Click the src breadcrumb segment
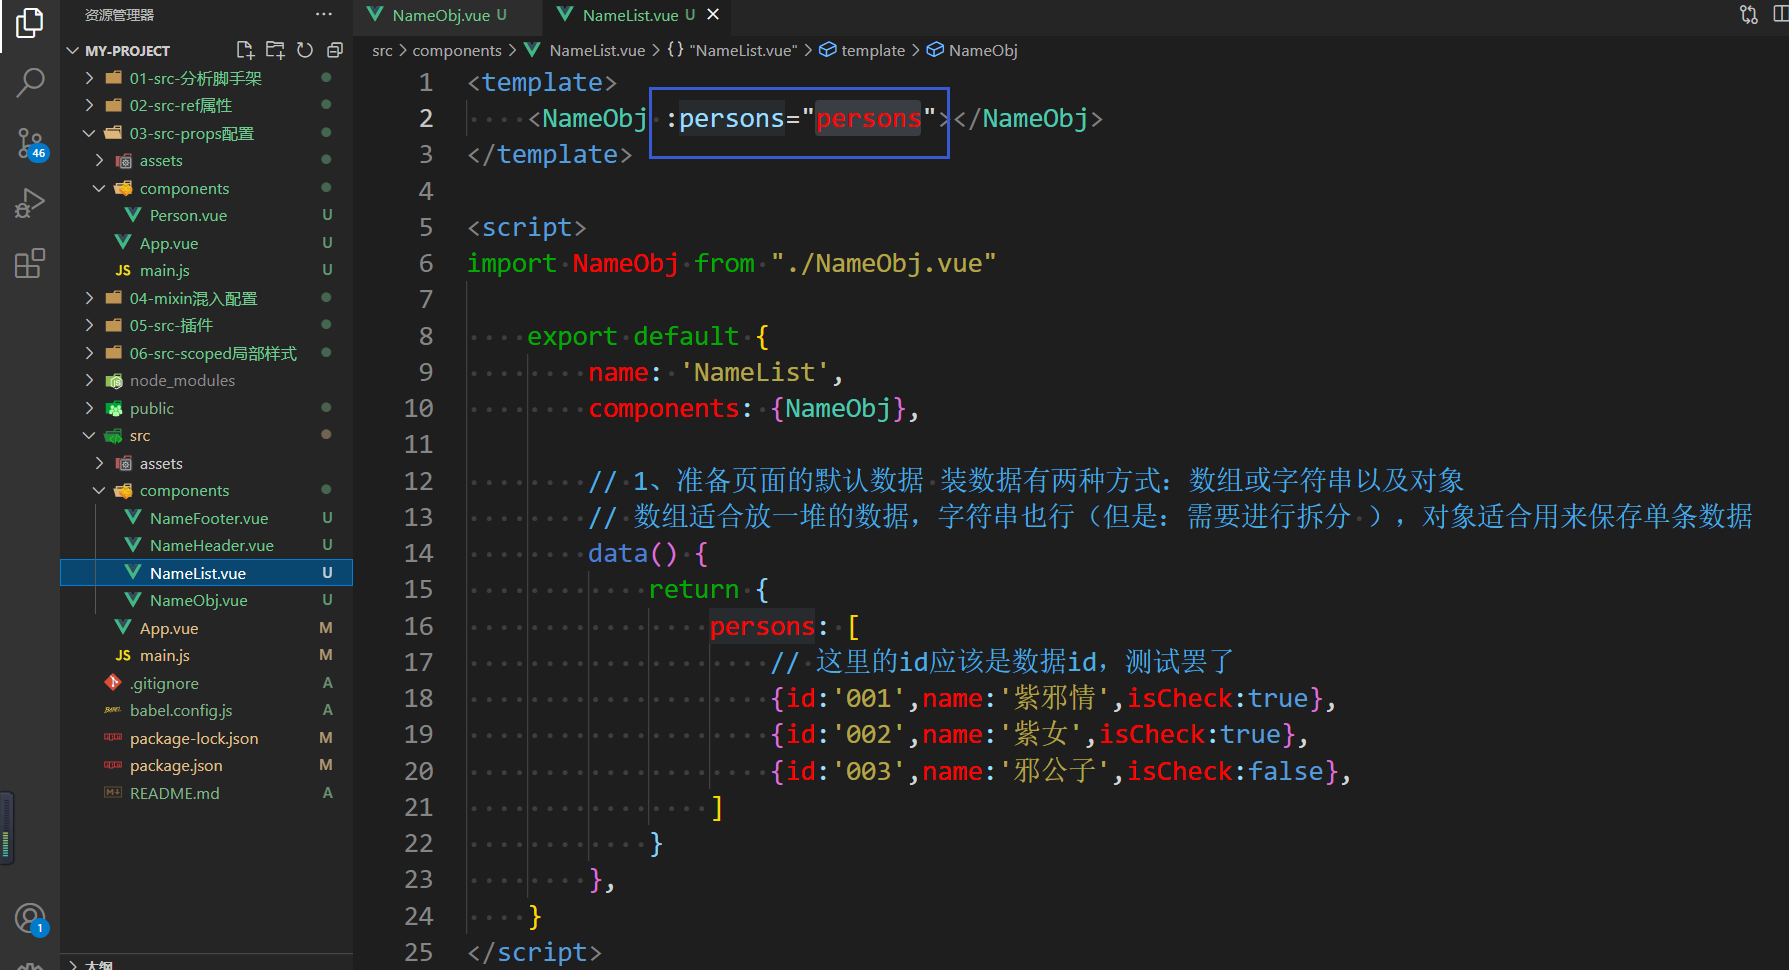 pos(382,50)
